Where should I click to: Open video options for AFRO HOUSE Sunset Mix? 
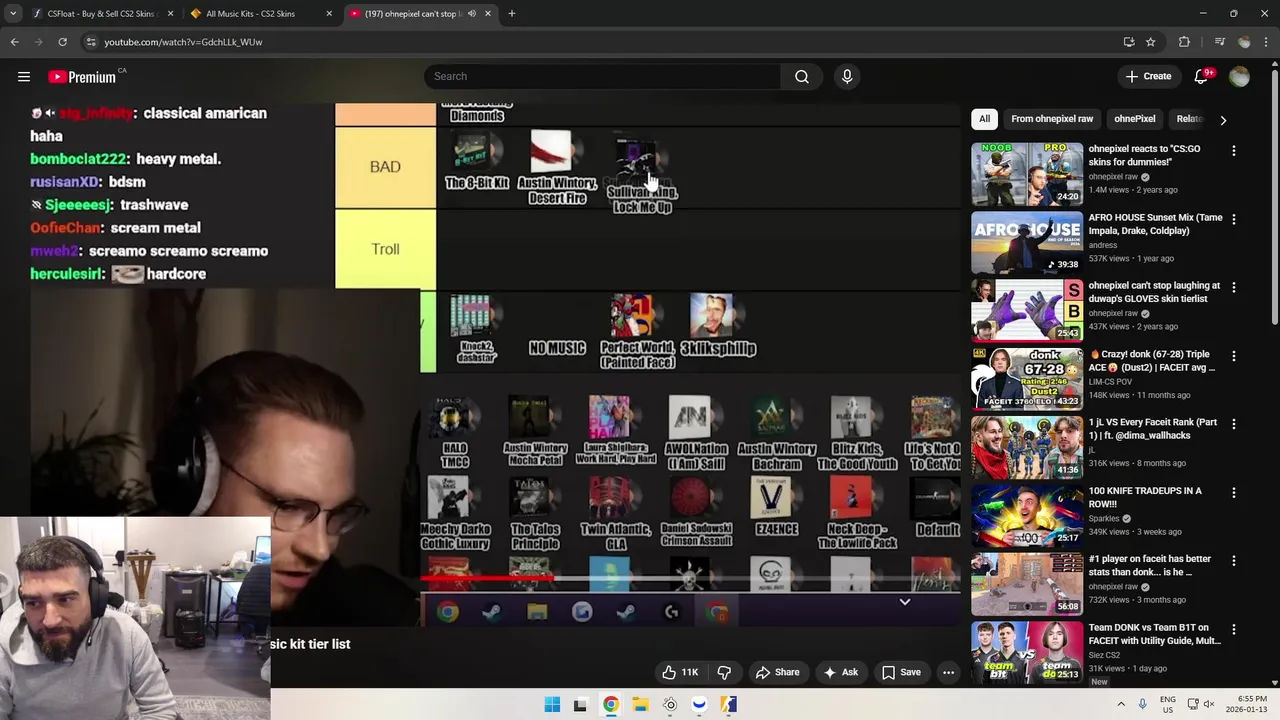(x=1233, y=219)
